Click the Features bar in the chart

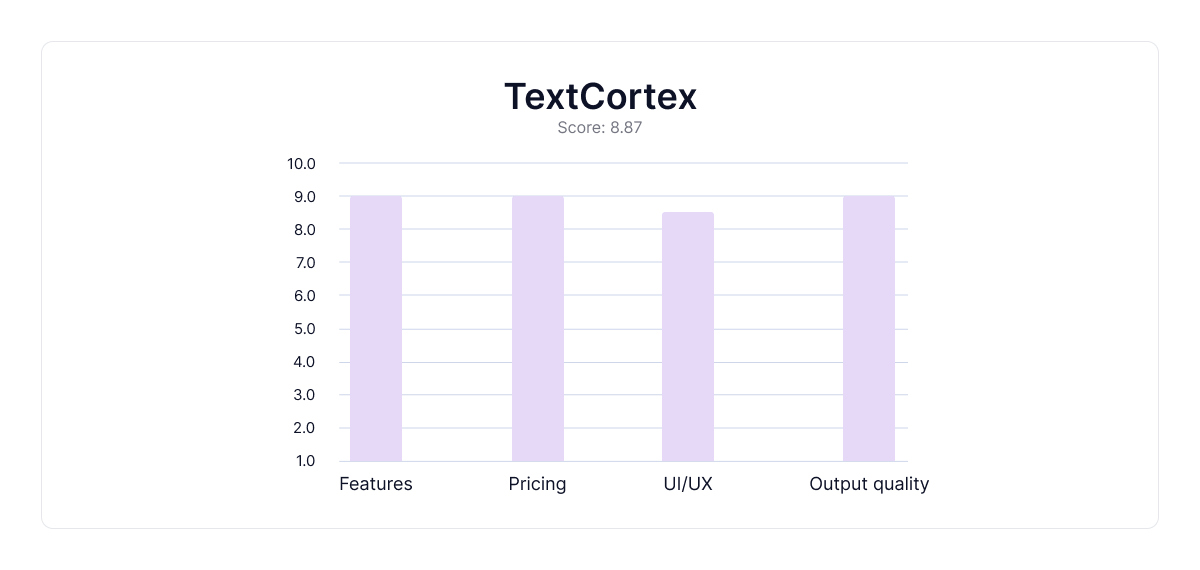pos(376,328)
